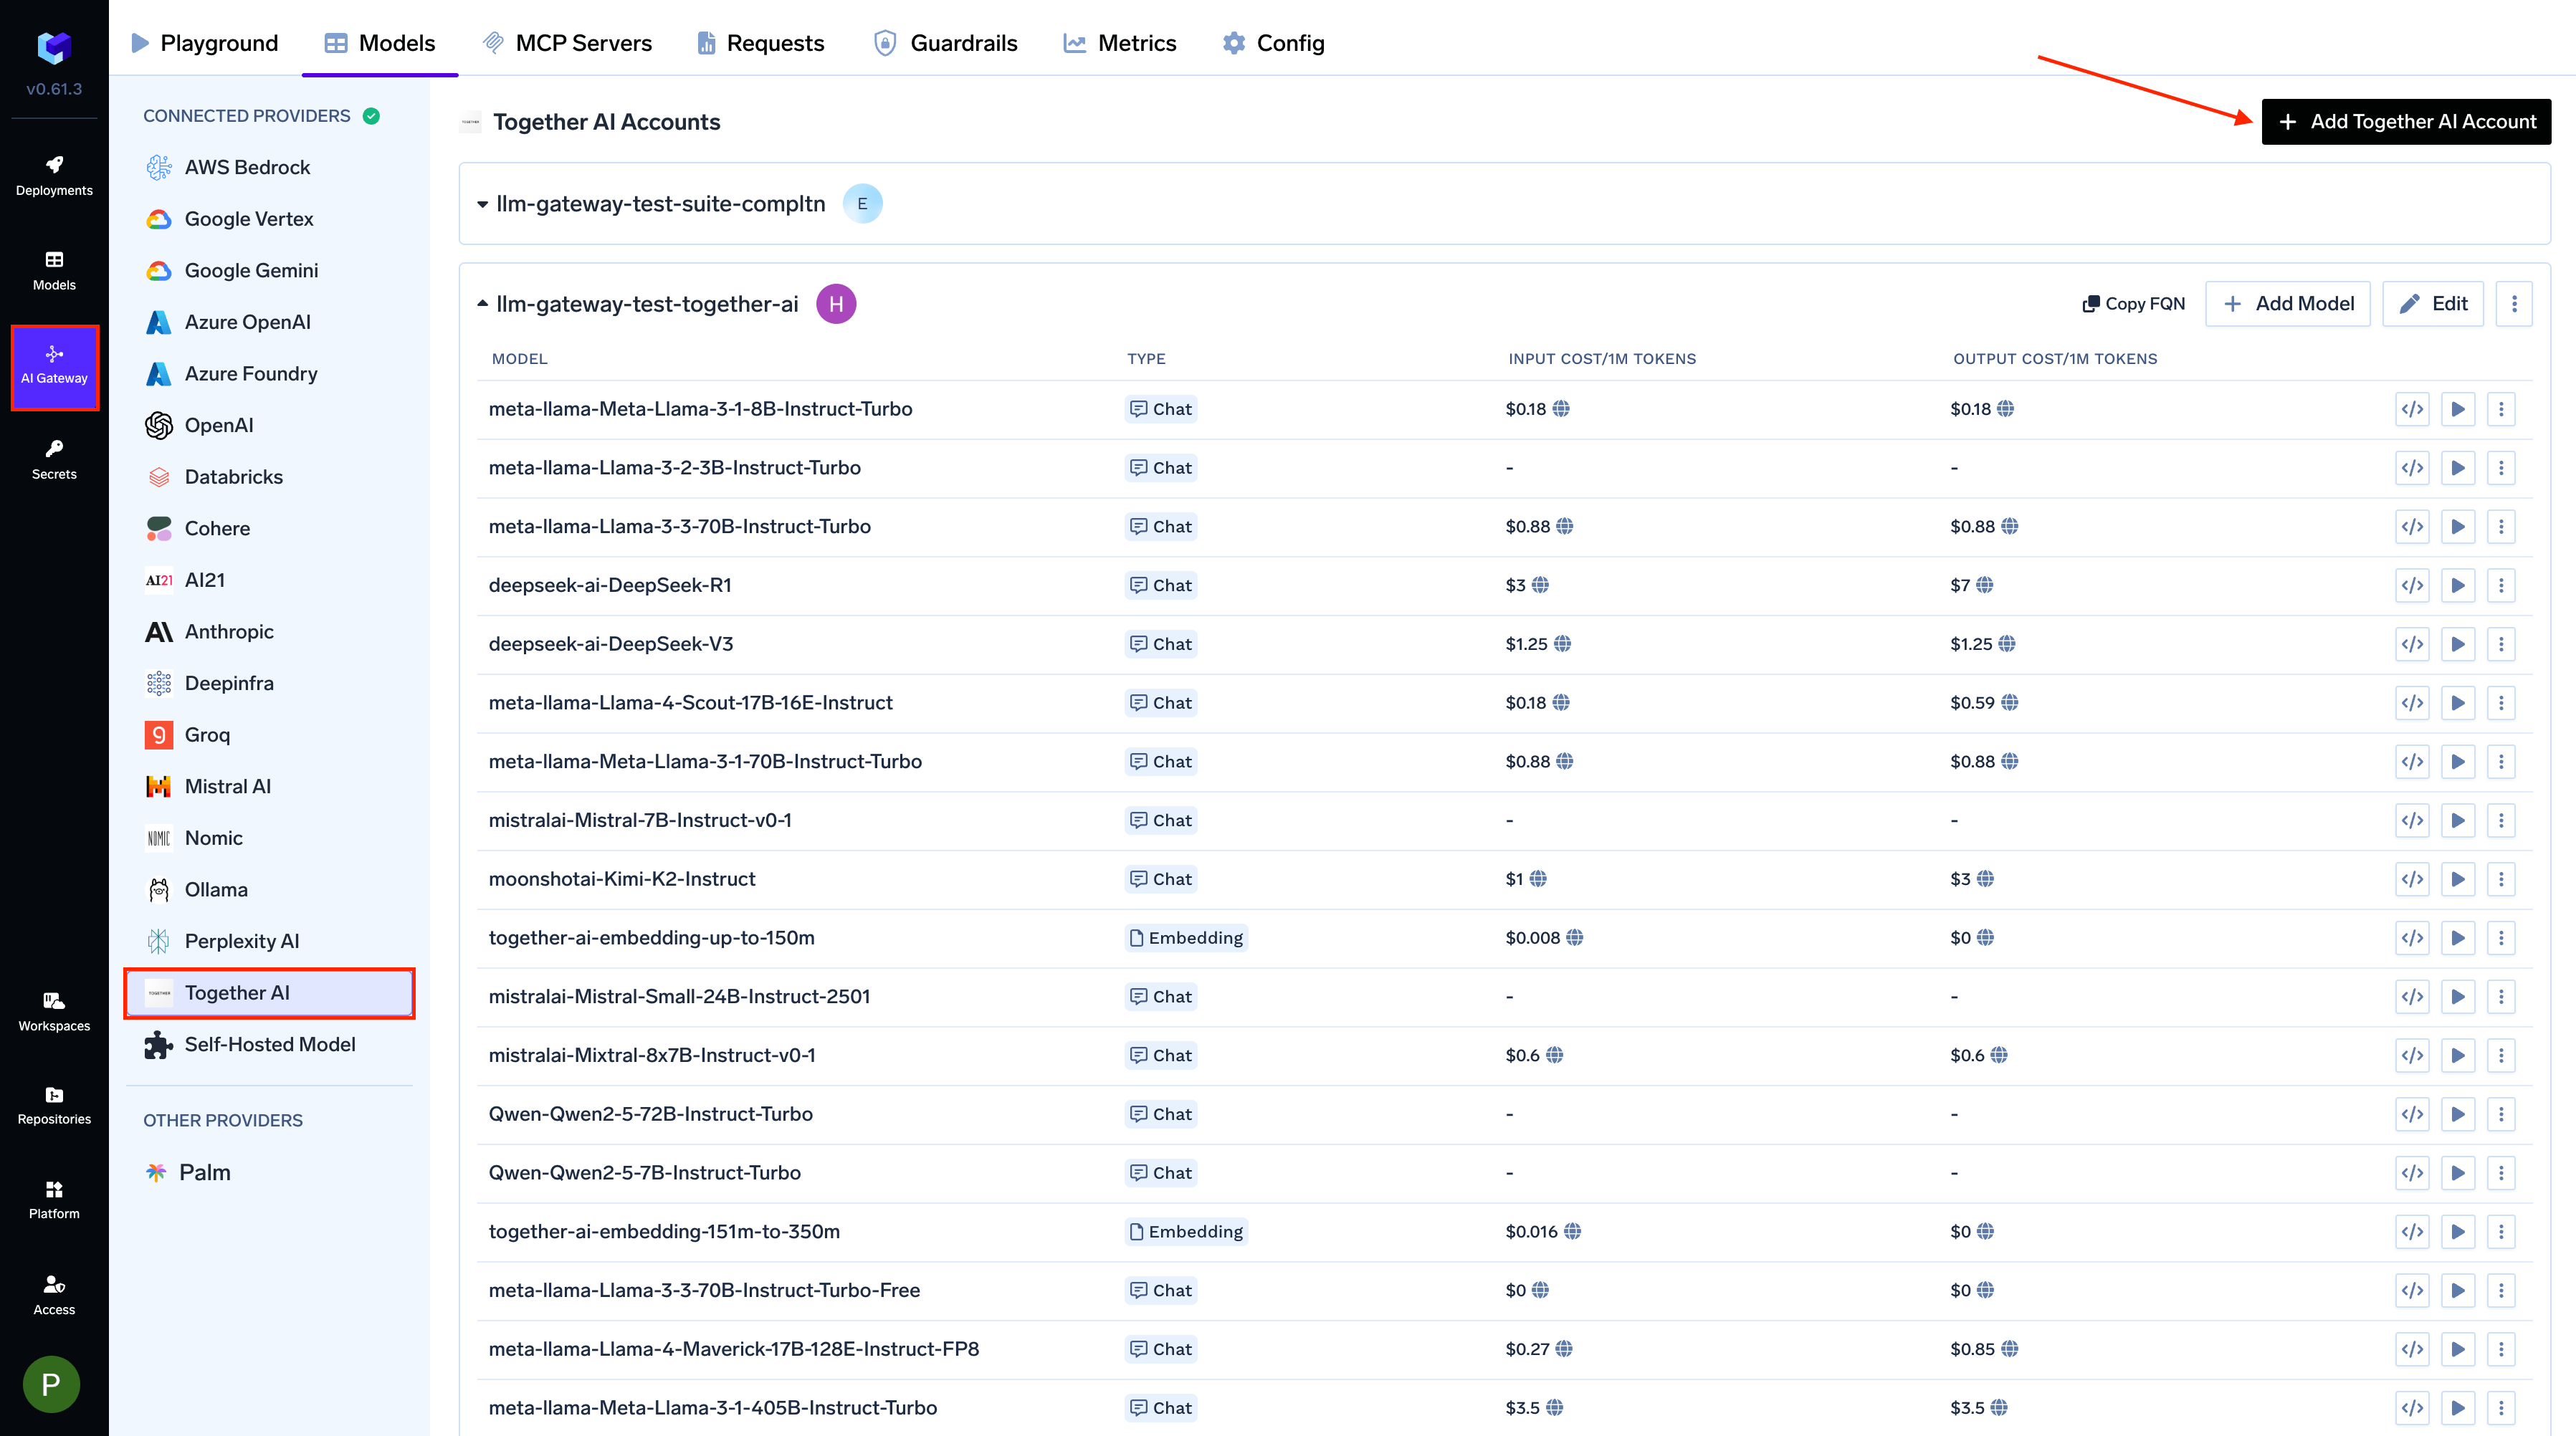Select AWS Bedrock provider
Image resolution: width=2576 pixels, height=1436 pixels.
pos(270,168)
